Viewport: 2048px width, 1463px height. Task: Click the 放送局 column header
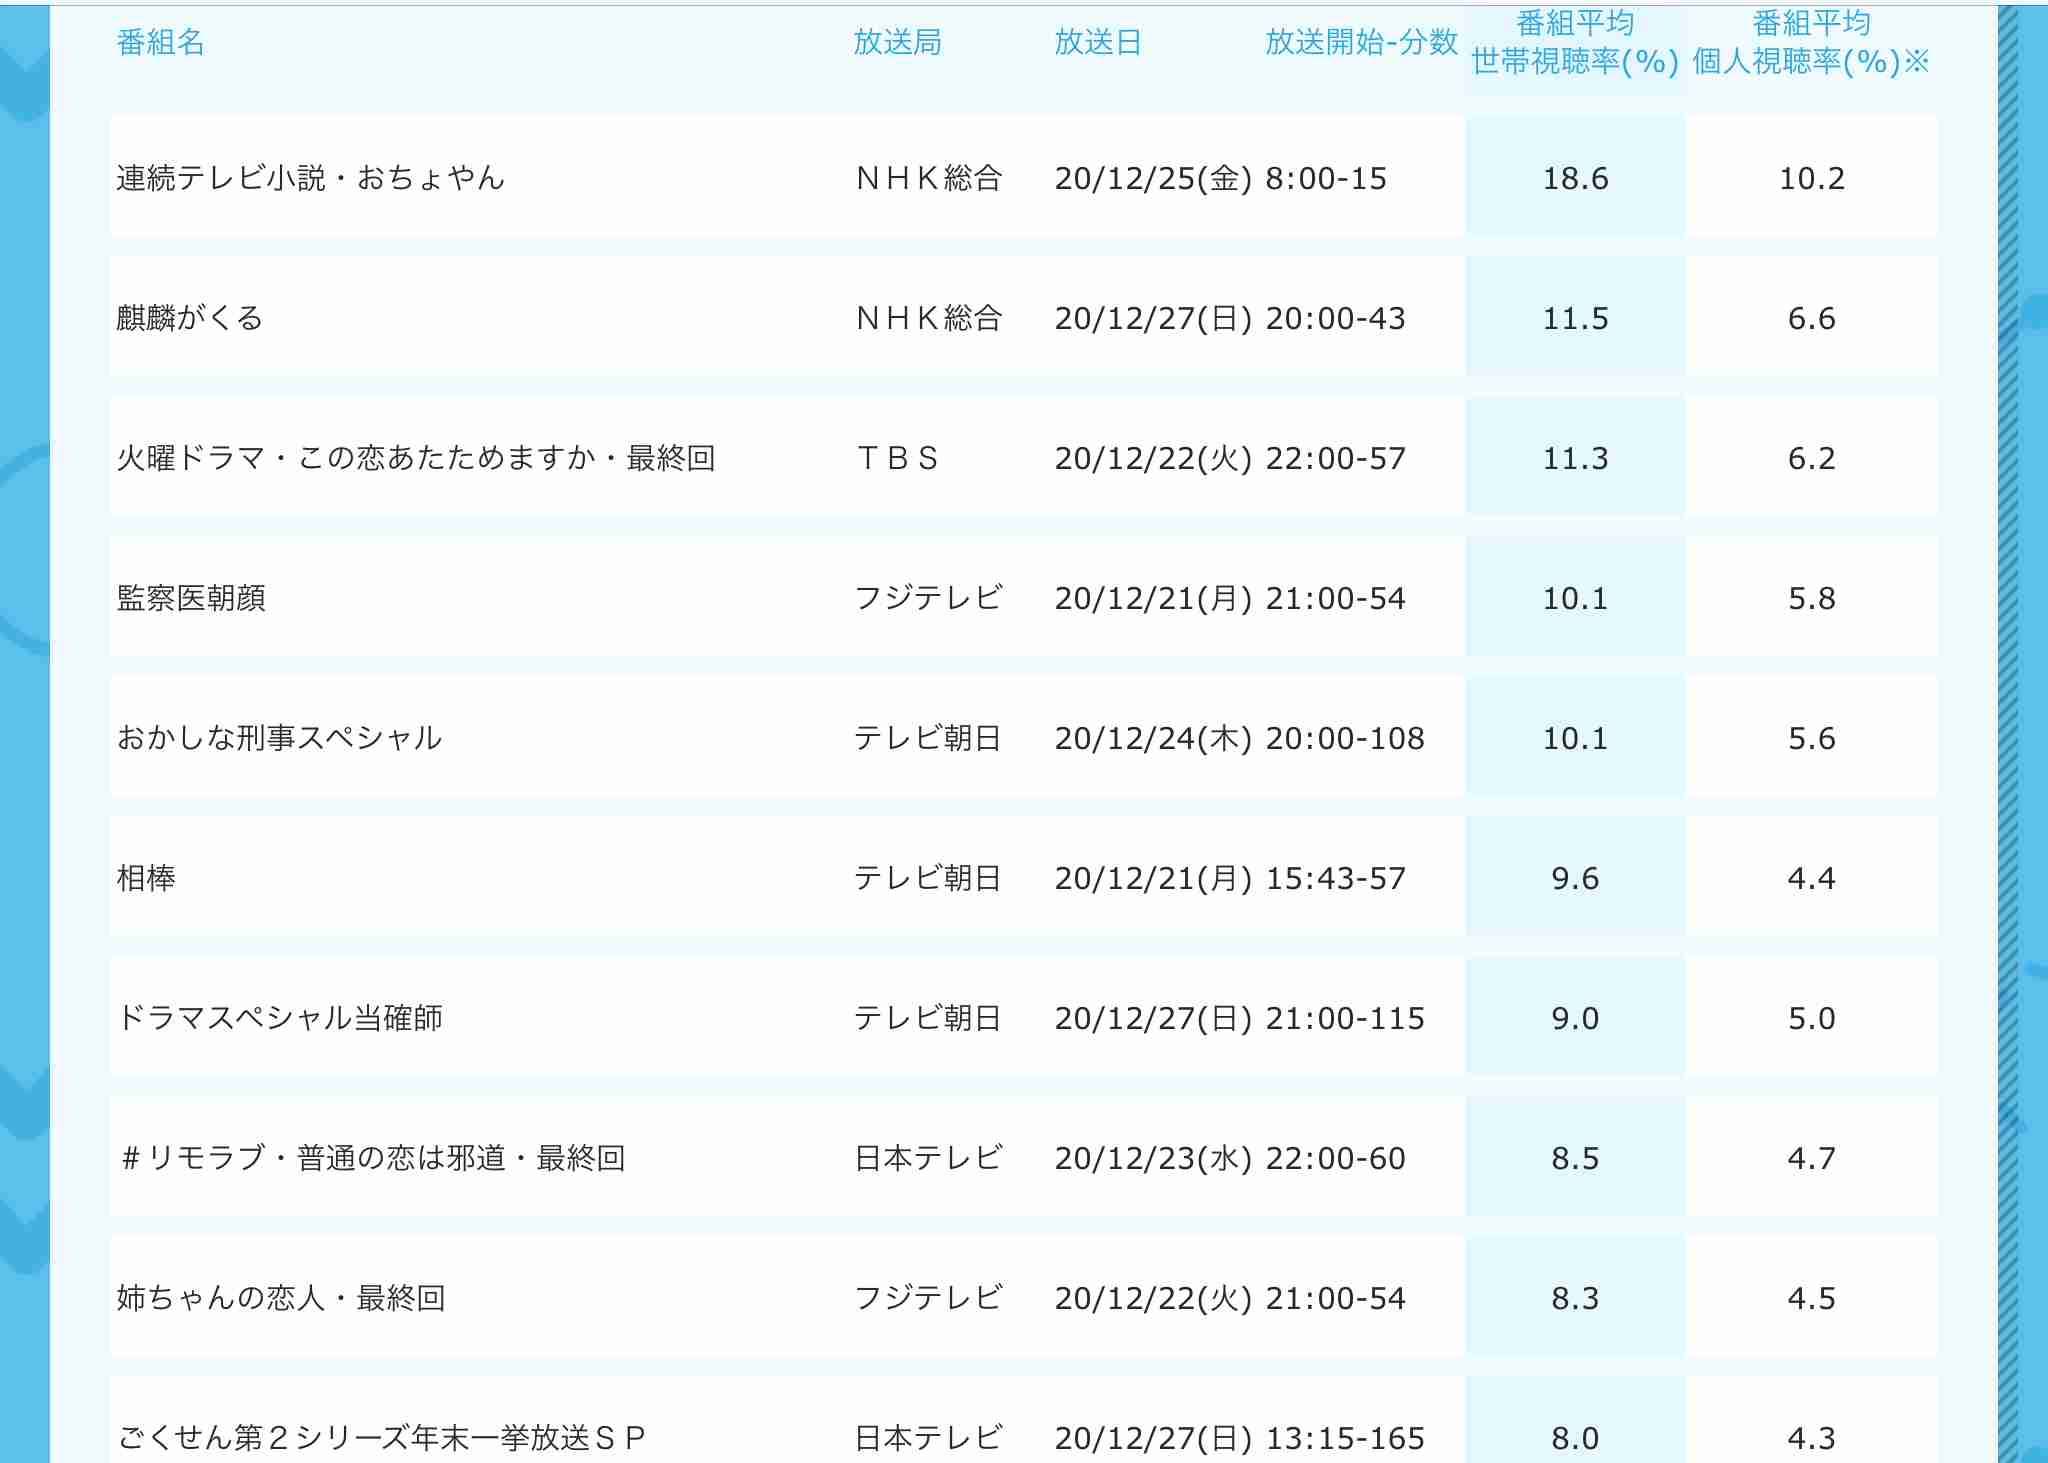point(897,42)
